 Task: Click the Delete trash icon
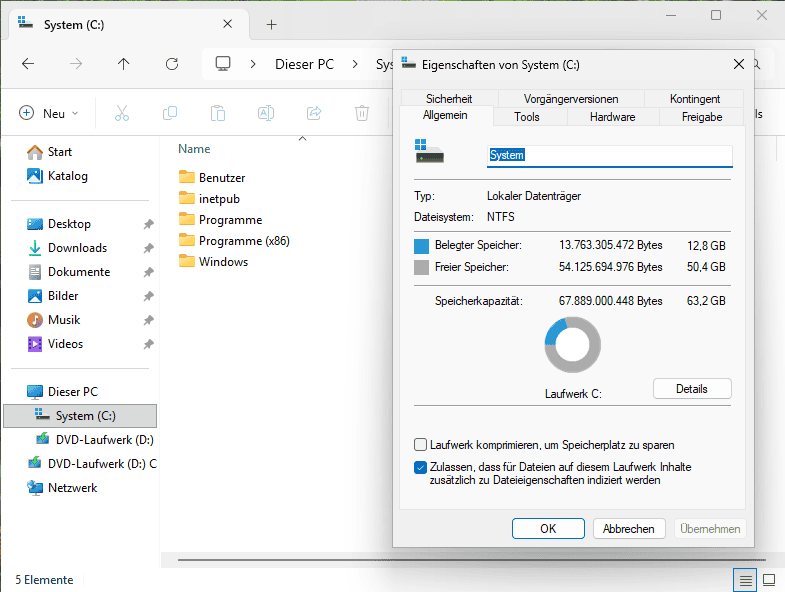[362, 114]
